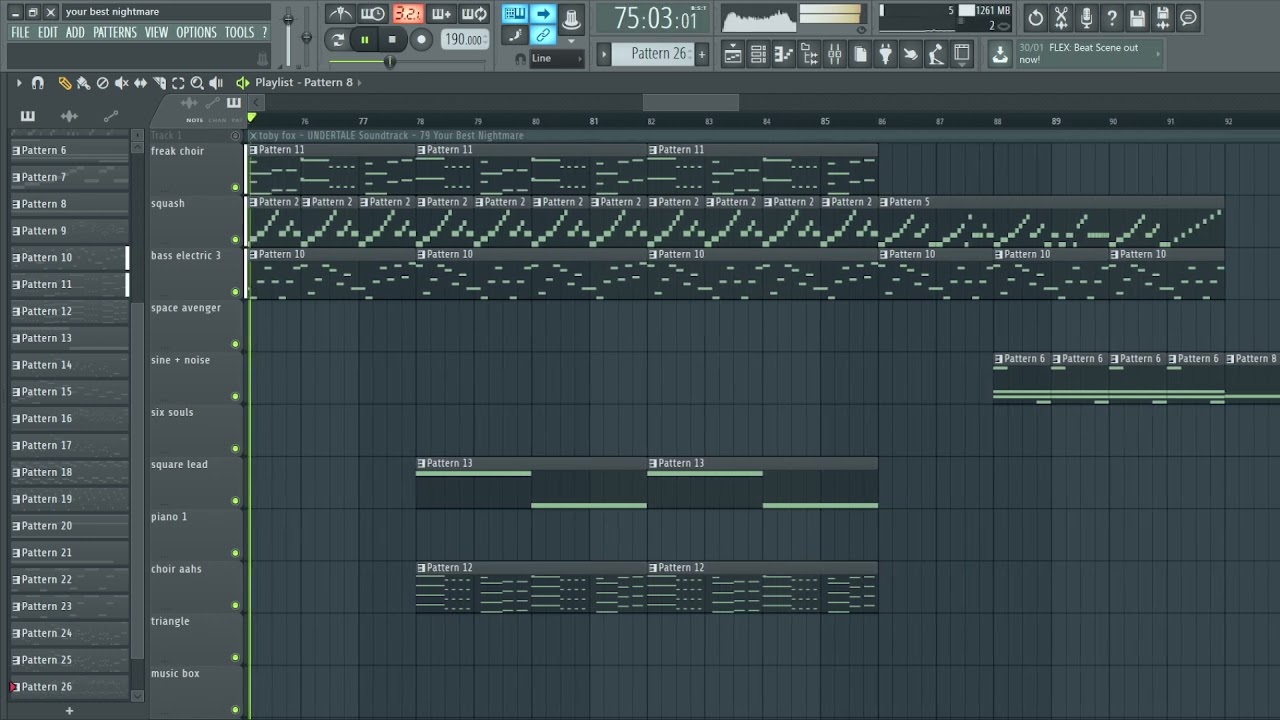Open the Pattern 26 selector dropdown

click(654, 54)
